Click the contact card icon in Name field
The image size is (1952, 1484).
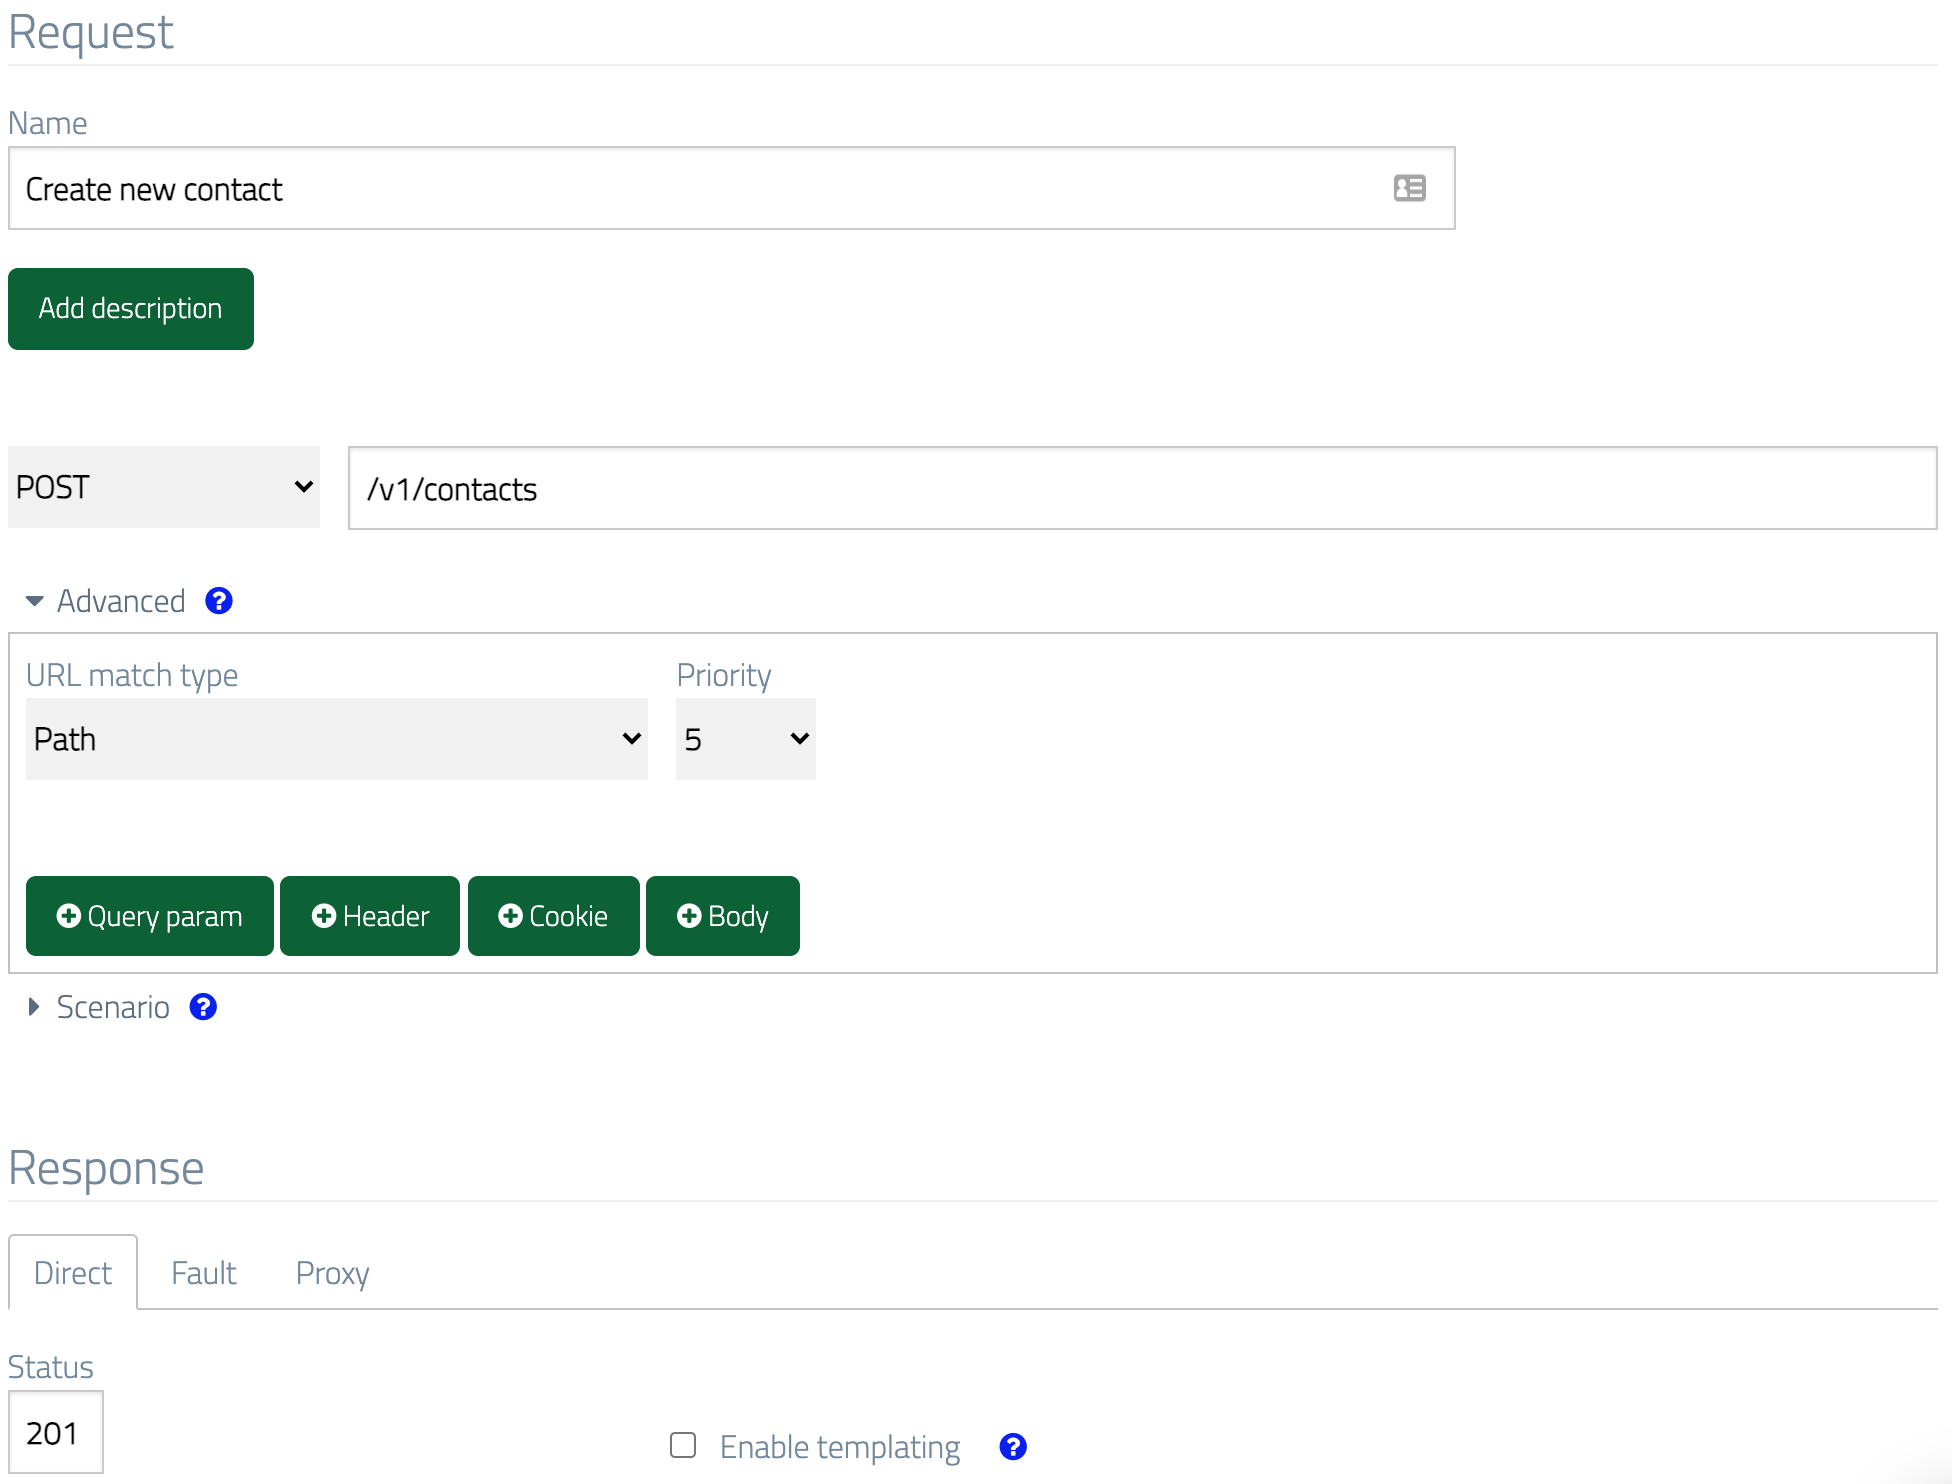(x=1409, y=188)
